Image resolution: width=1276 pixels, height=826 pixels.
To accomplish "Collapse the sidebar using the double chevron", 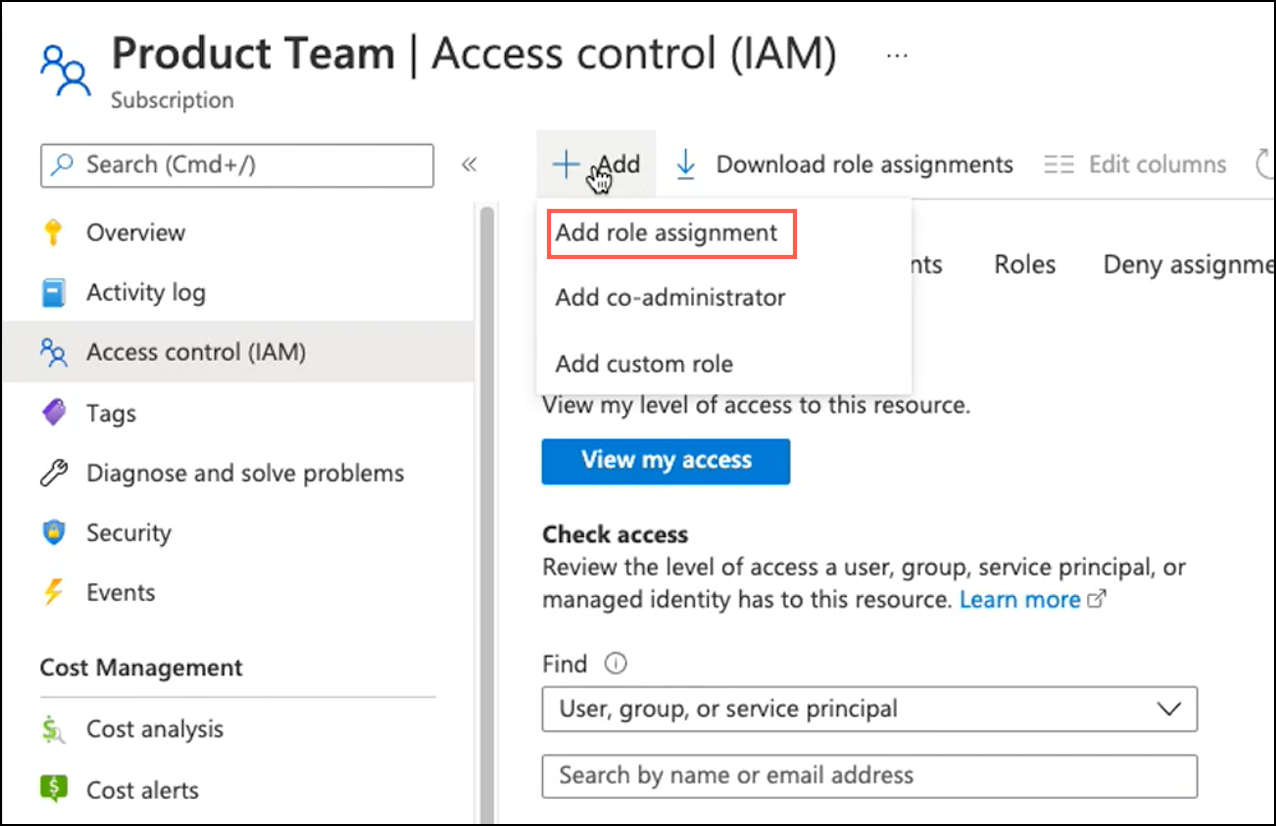I will (470, 163).
